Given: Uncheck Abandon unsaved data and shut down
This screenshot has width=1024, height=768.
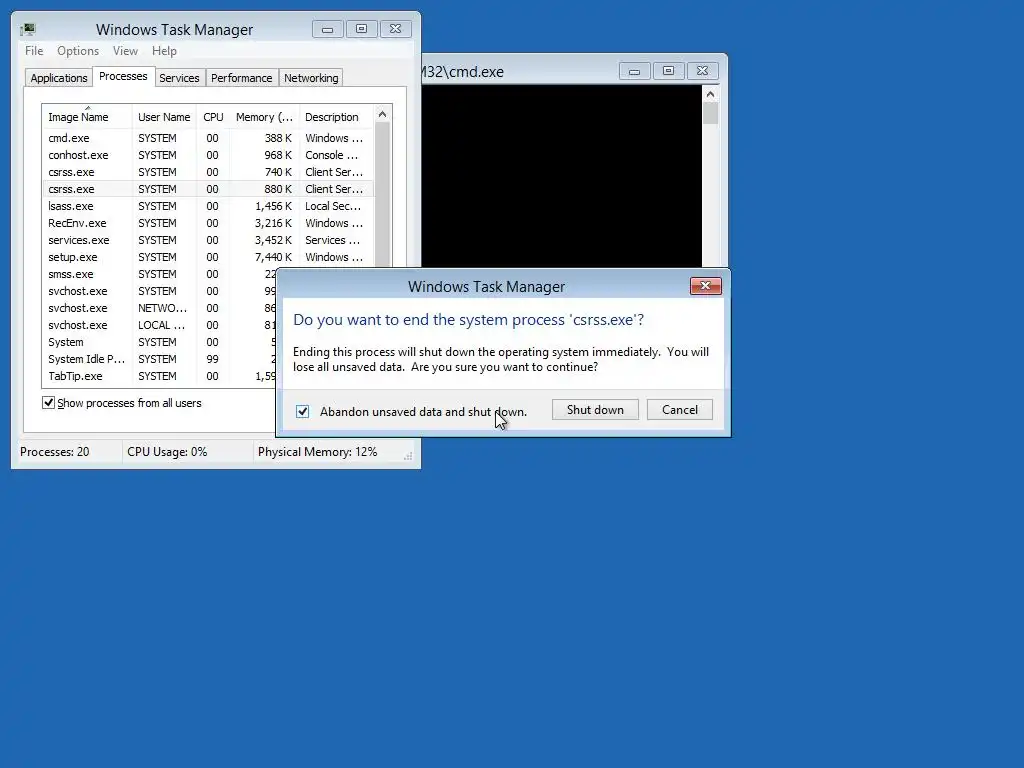Looking at the screenshot, I should [x=302, y=411].
